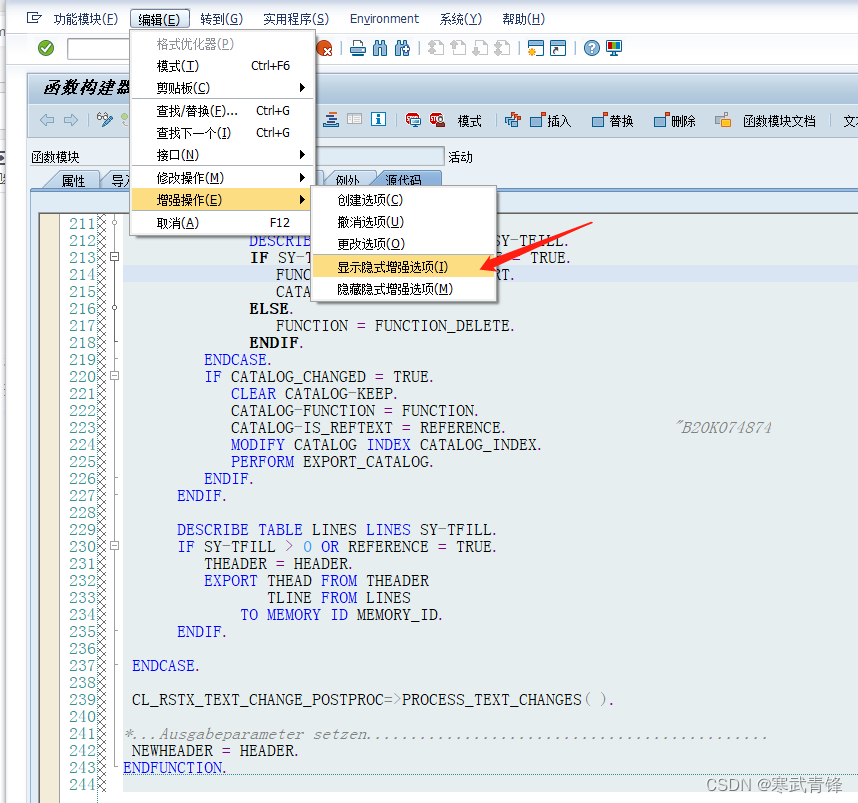Click the ENDFUNCTION. code line
Viewport: 858px width, 803px height.
175,768
